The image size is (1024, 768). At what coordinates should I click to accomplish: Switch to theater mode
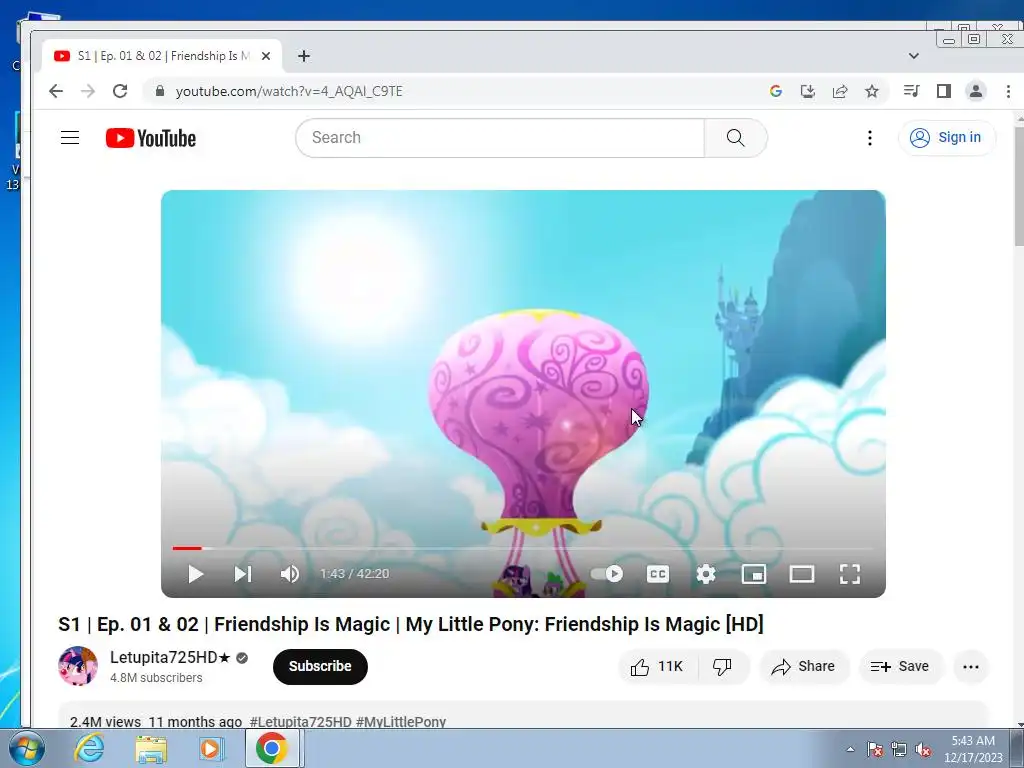coord(801,574)
